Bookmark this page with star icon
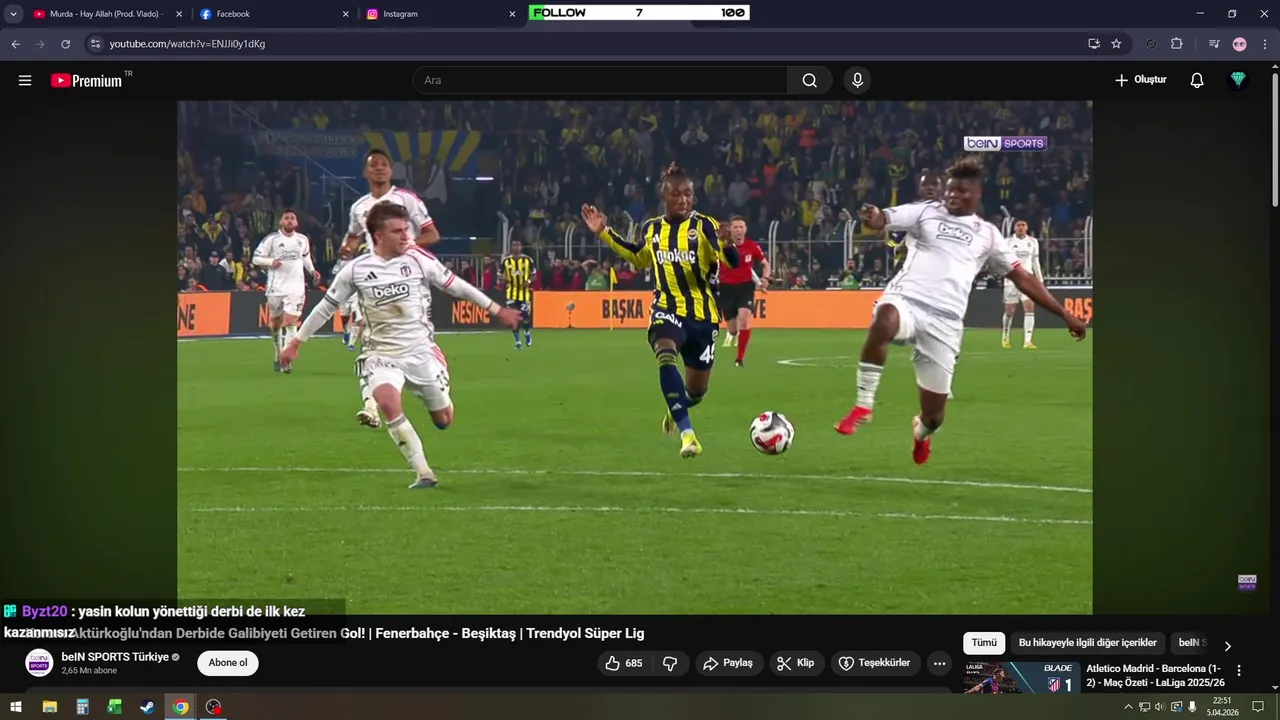Image resolution: width=1280 pixels, height=720 pixels. tap(1116, 44)
